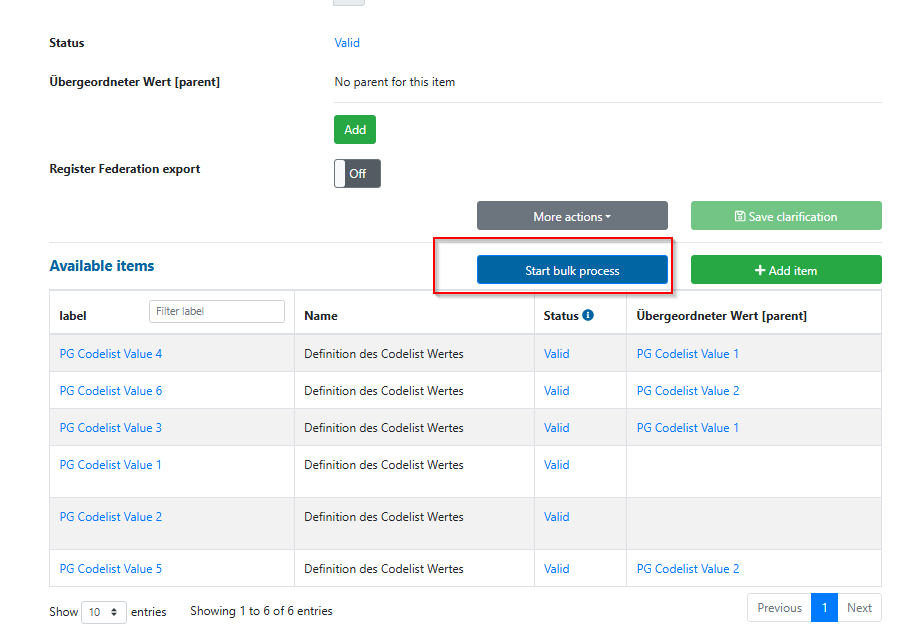Go to the Previous pagination page
This screenshot has height=644, width=922.
click(779, 608)
